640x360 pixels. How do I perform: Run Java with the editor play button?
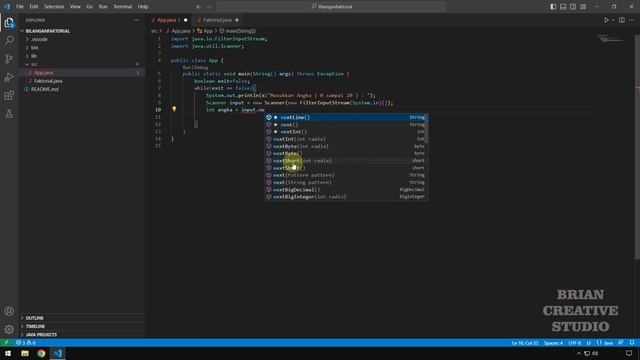pos(607,20)
